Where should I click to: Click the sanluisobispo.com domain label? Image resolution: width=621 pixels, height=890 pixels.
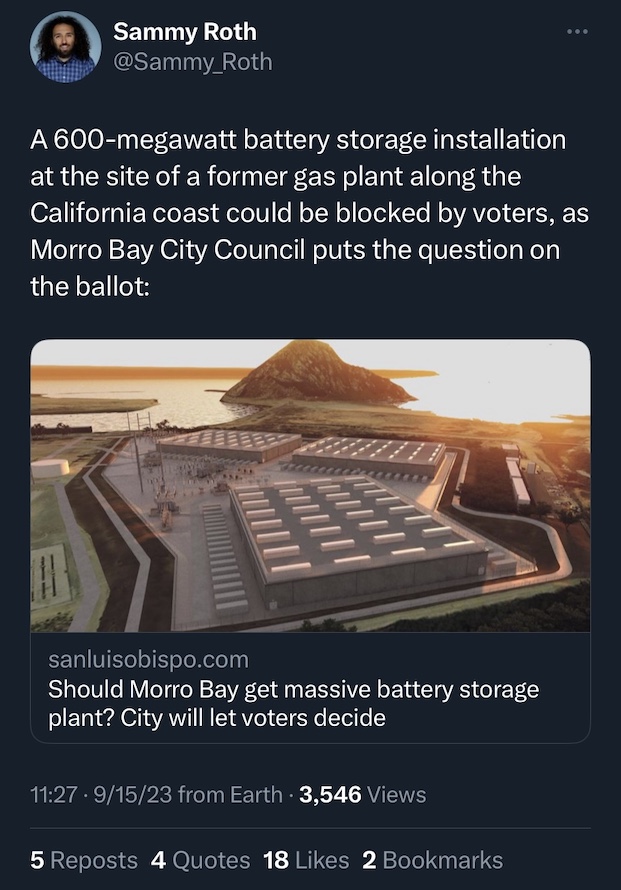click(148, 660)
